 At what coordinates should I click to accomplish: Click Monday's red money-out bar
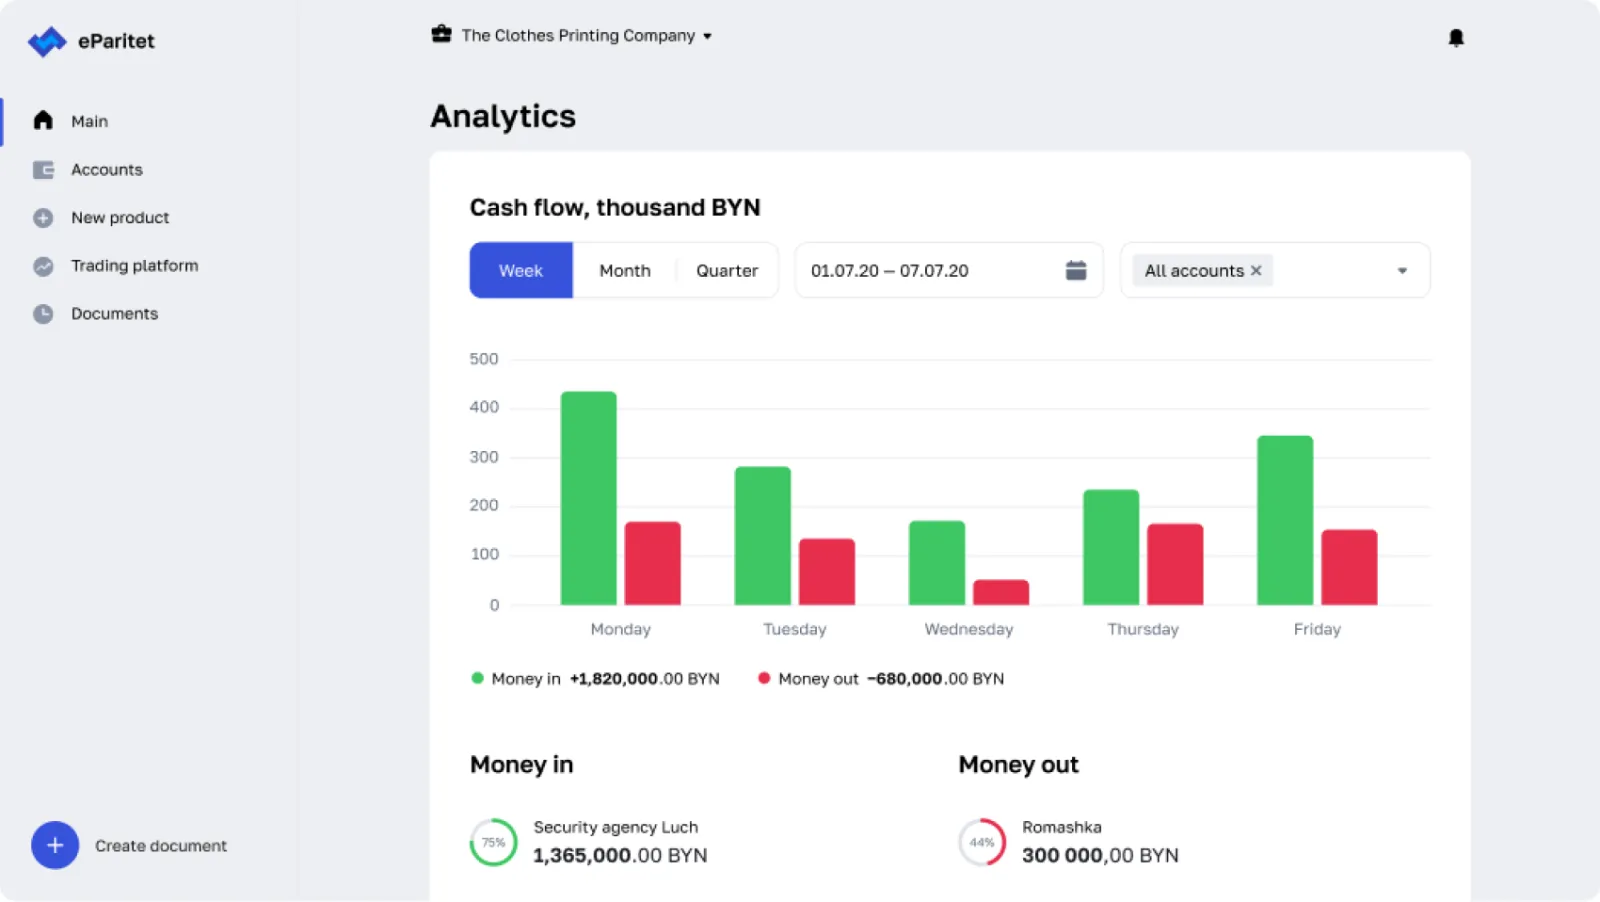tap(653, 563)
